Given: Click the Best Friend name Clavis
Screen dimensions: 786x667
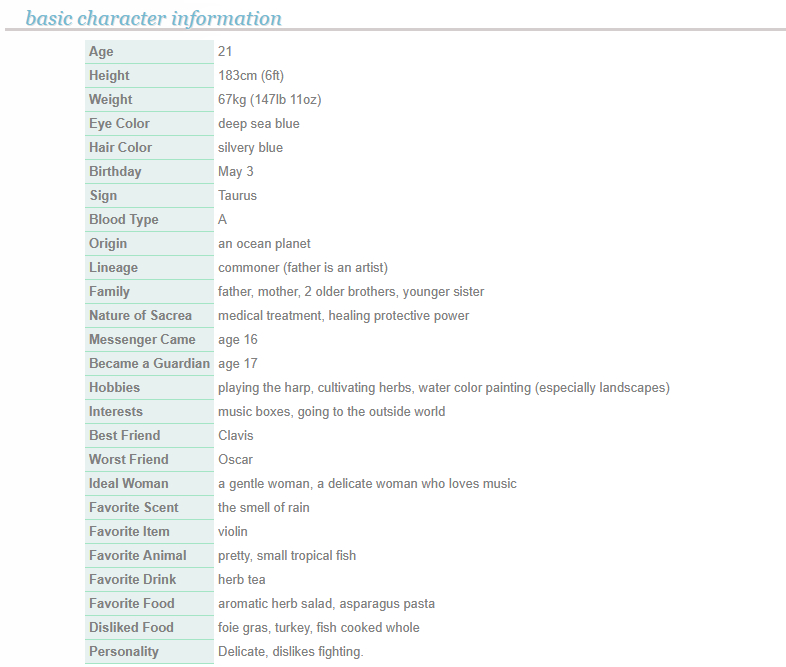Looking at the screenshot, I should (x=236, y=435).
